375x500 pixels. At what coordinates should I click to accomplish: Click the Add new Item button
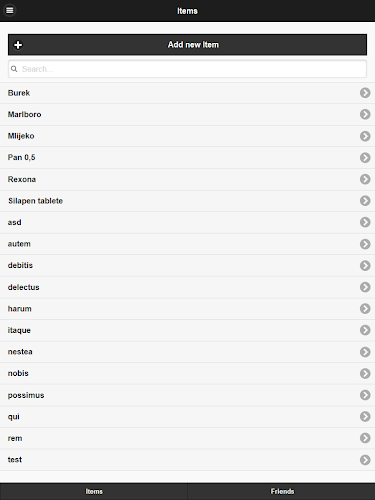[187, 45]
